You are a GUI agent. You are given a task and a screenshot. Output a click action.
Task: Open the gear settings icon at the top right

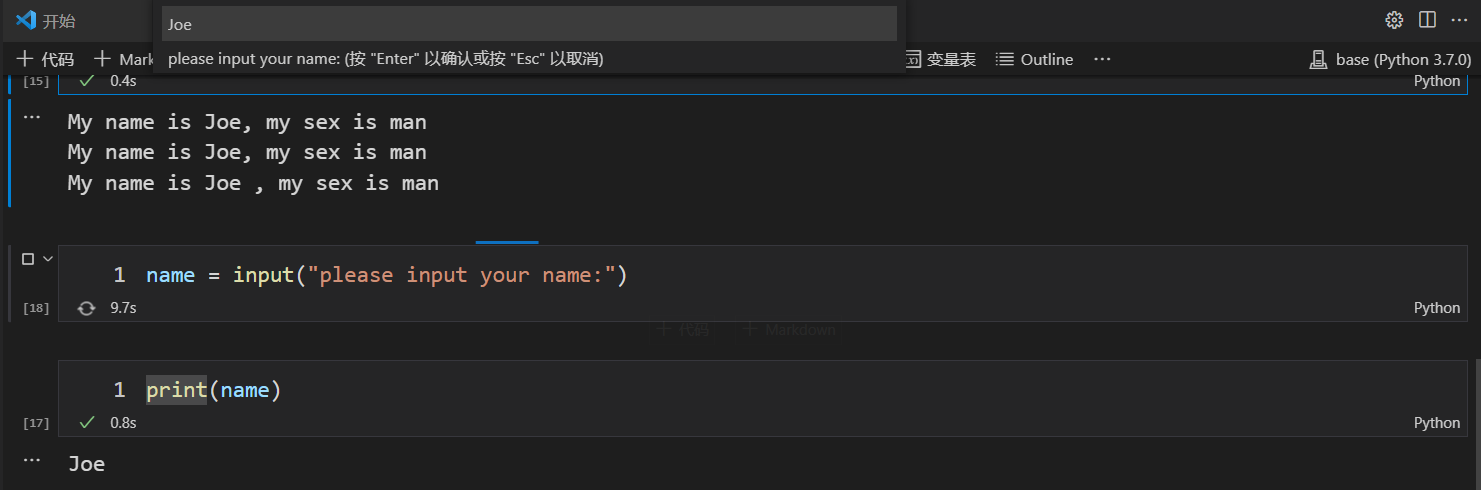(1394, 20)
